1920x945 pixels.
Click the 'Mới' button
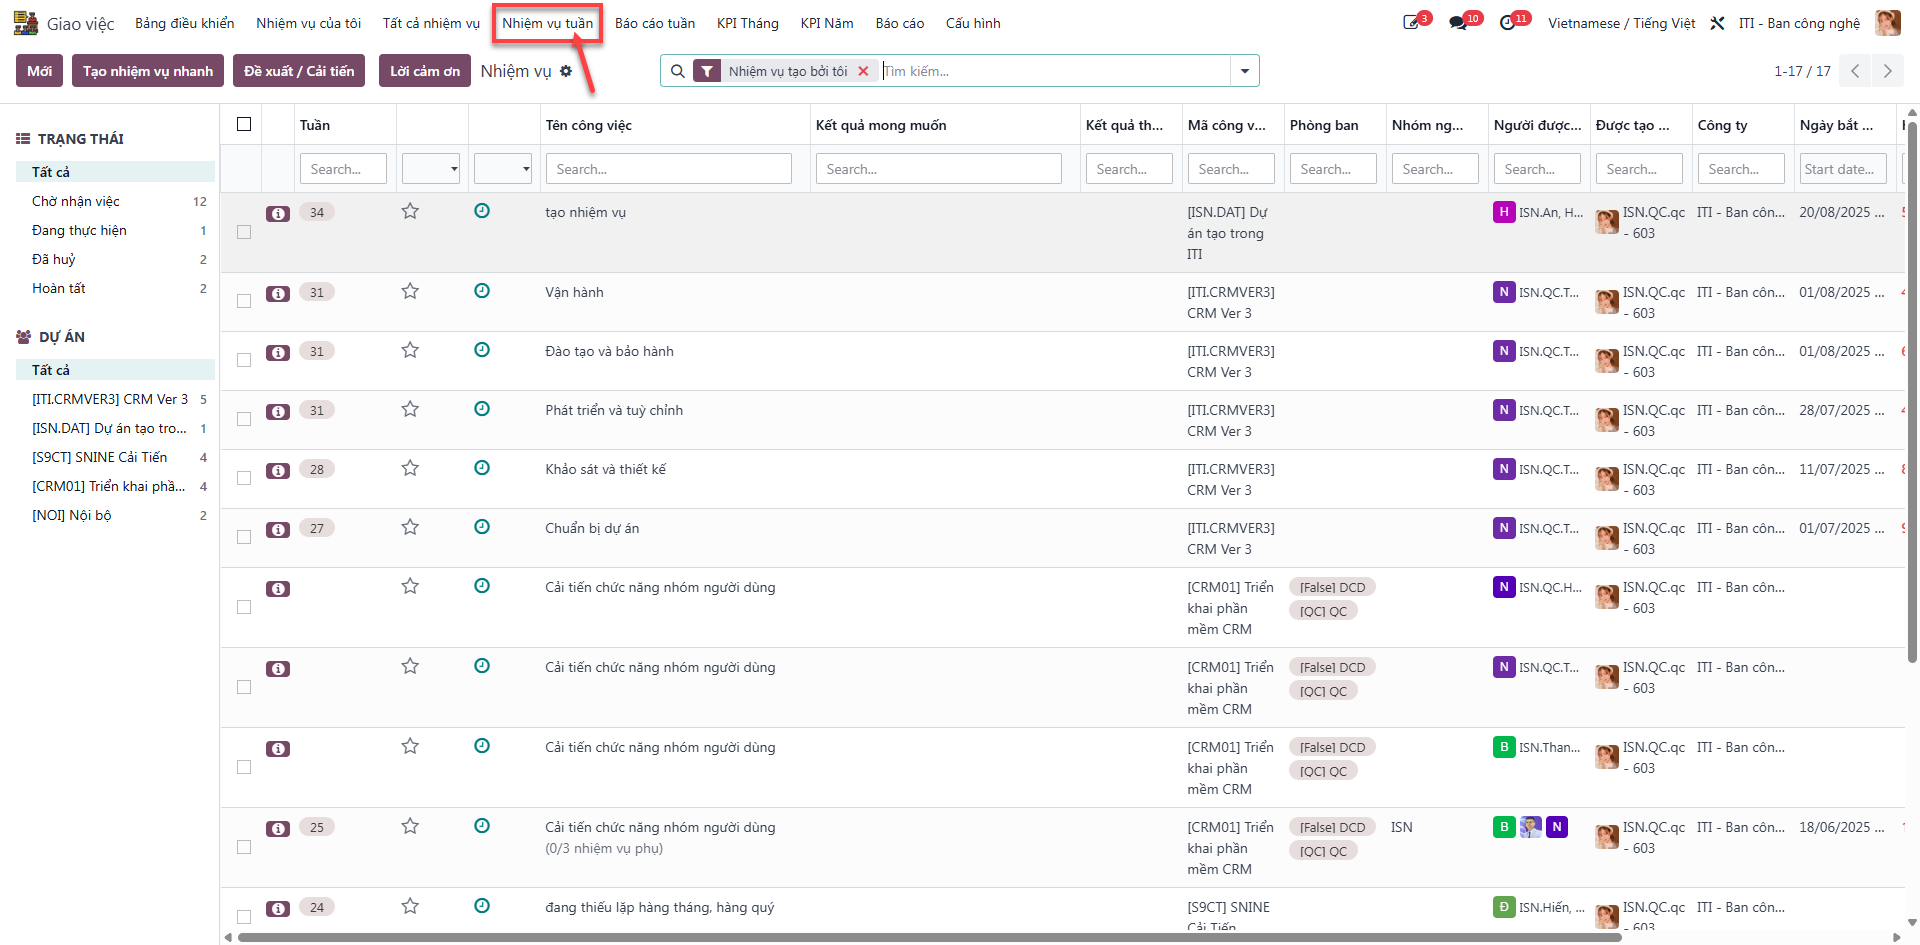pos(40,71)
